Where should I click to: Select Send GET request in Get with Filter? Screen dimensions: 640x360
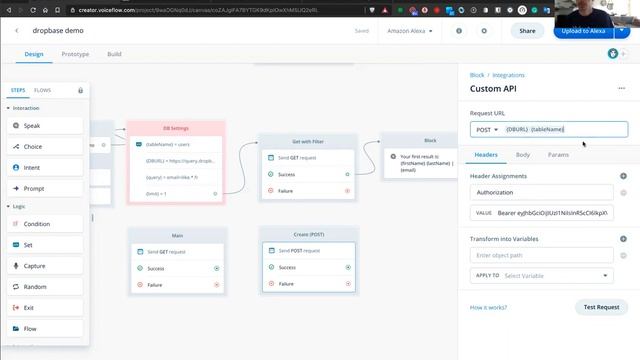308,158
